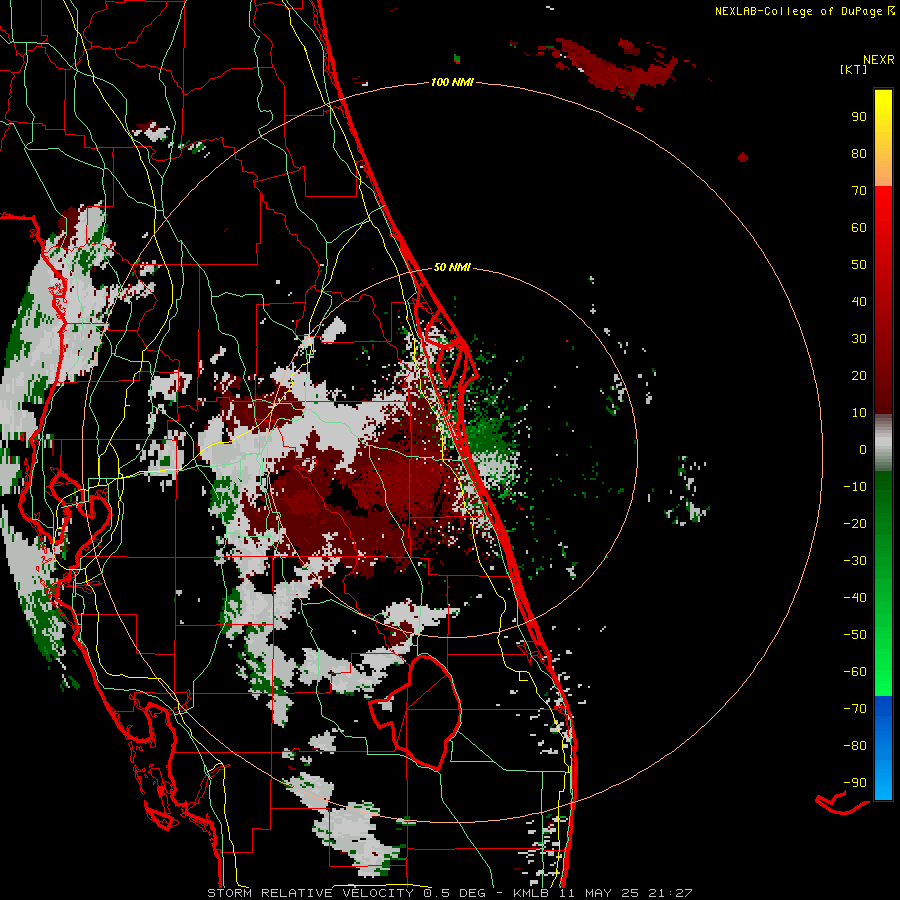The image size is (900, 900).
Task: Click "0.5 DEG" in the bottom caption
Action: [x=454, y=893]
